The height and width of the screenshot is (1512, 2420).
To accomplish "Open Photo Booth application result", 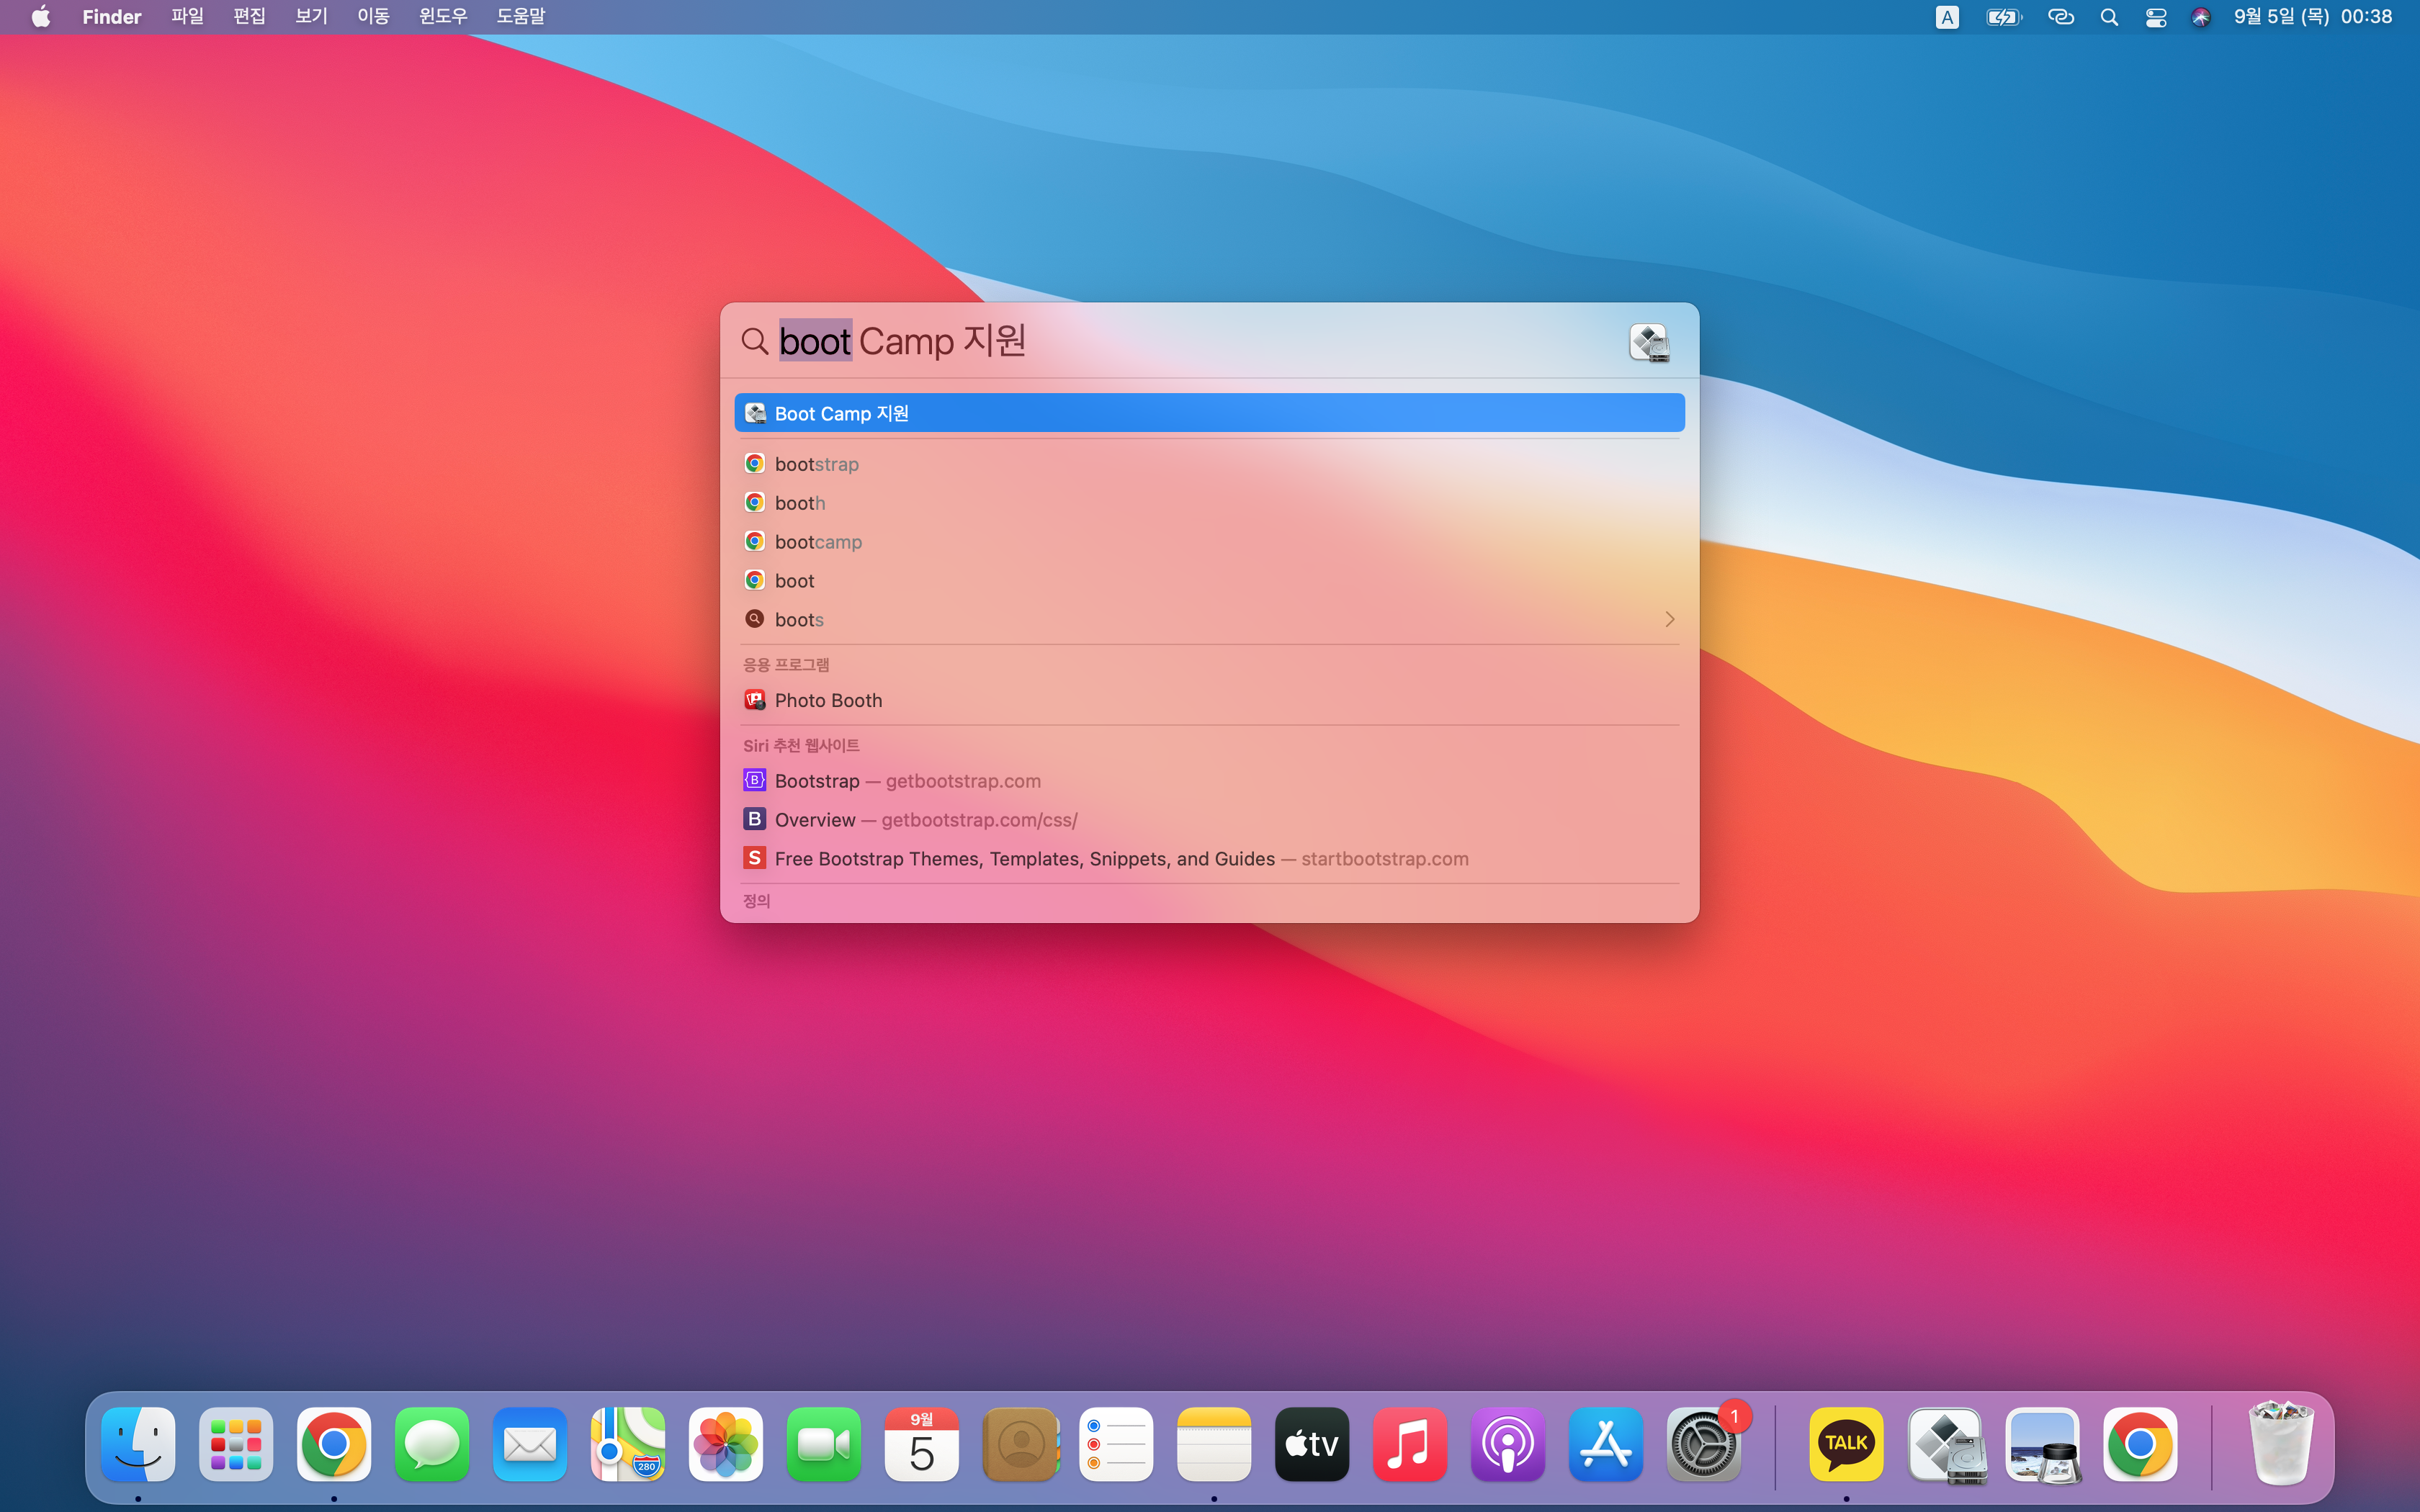I will click(x=828, y=700).
